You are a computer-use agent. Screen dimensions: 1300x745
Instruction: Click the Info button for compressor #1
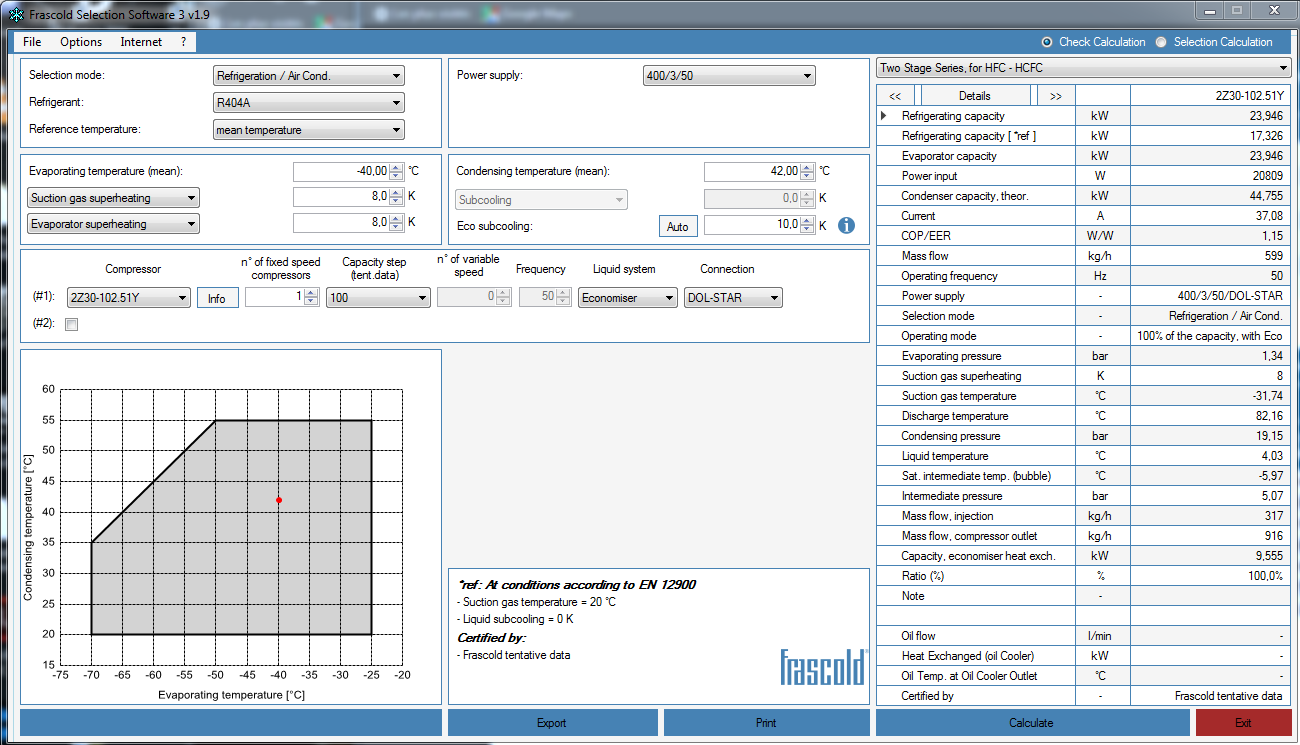tap(217, 298)
